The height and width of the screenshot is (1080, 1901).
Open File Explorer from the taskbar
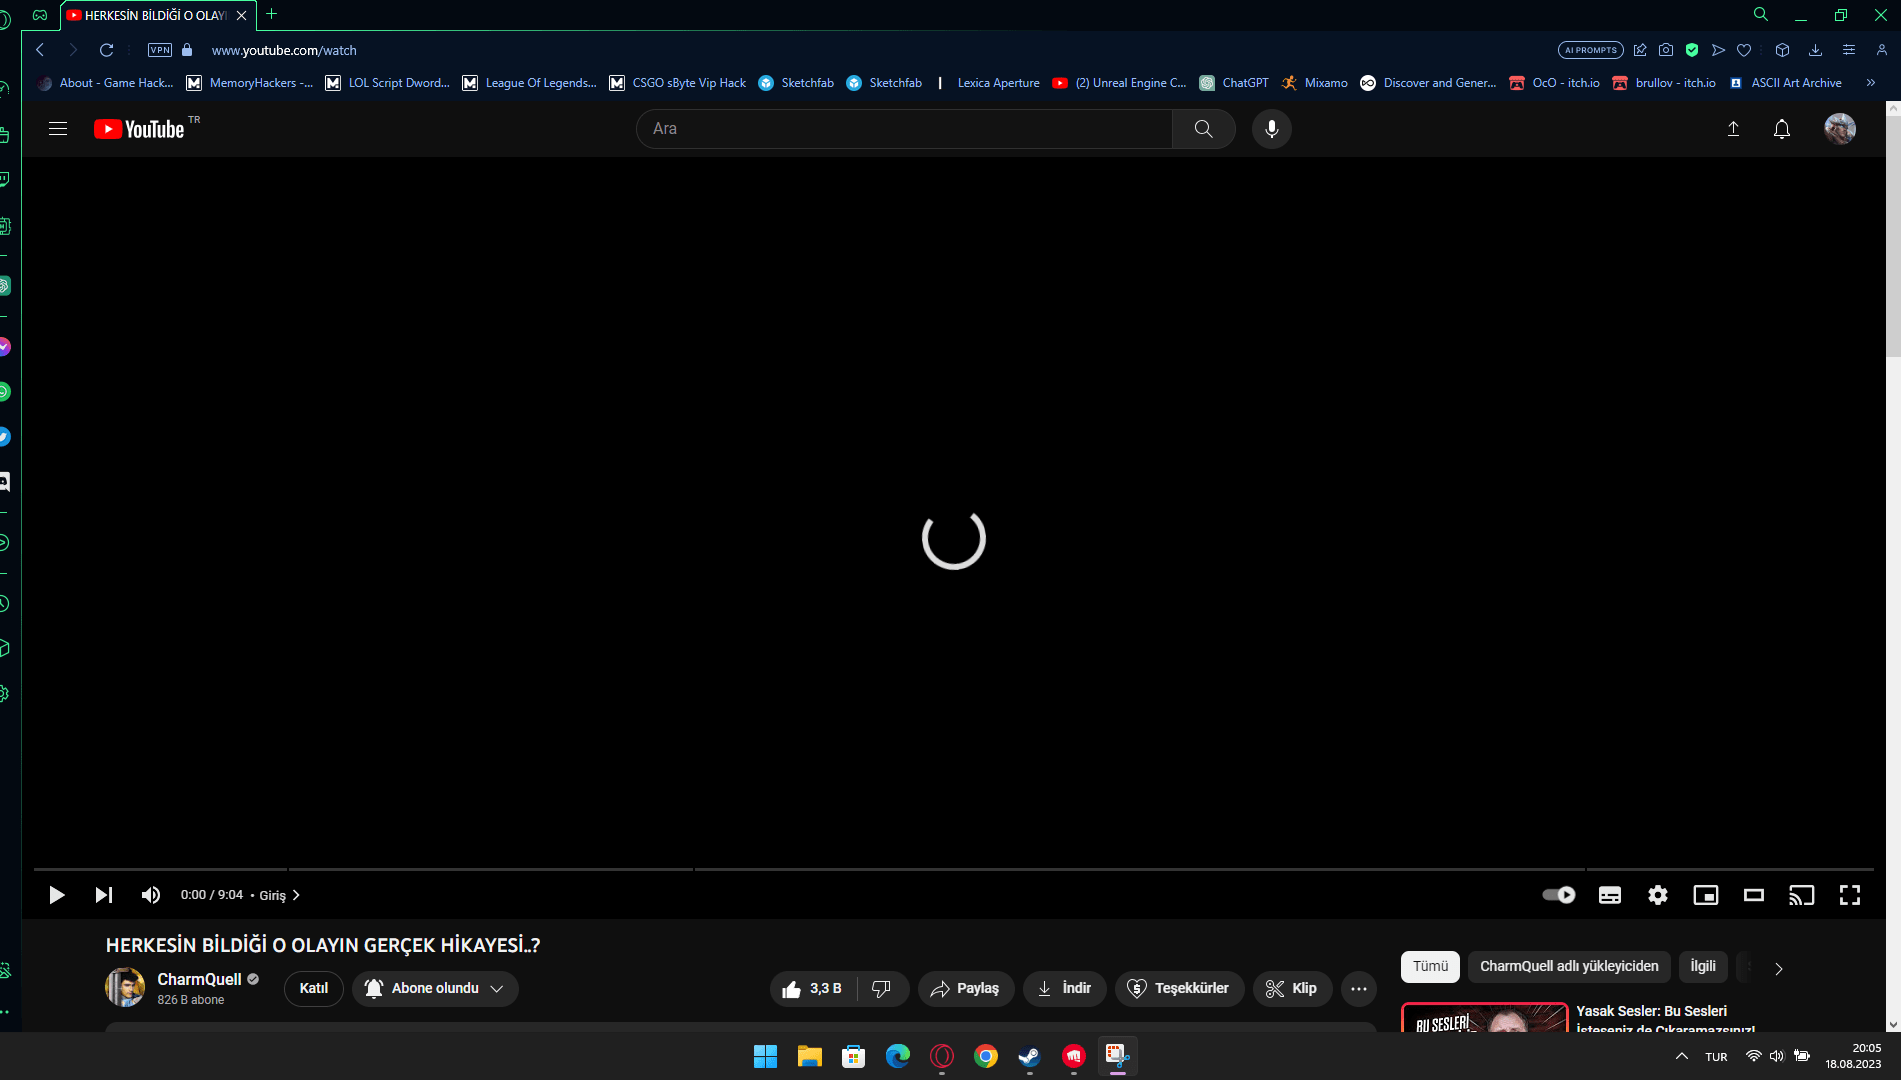coord(809,1056)
